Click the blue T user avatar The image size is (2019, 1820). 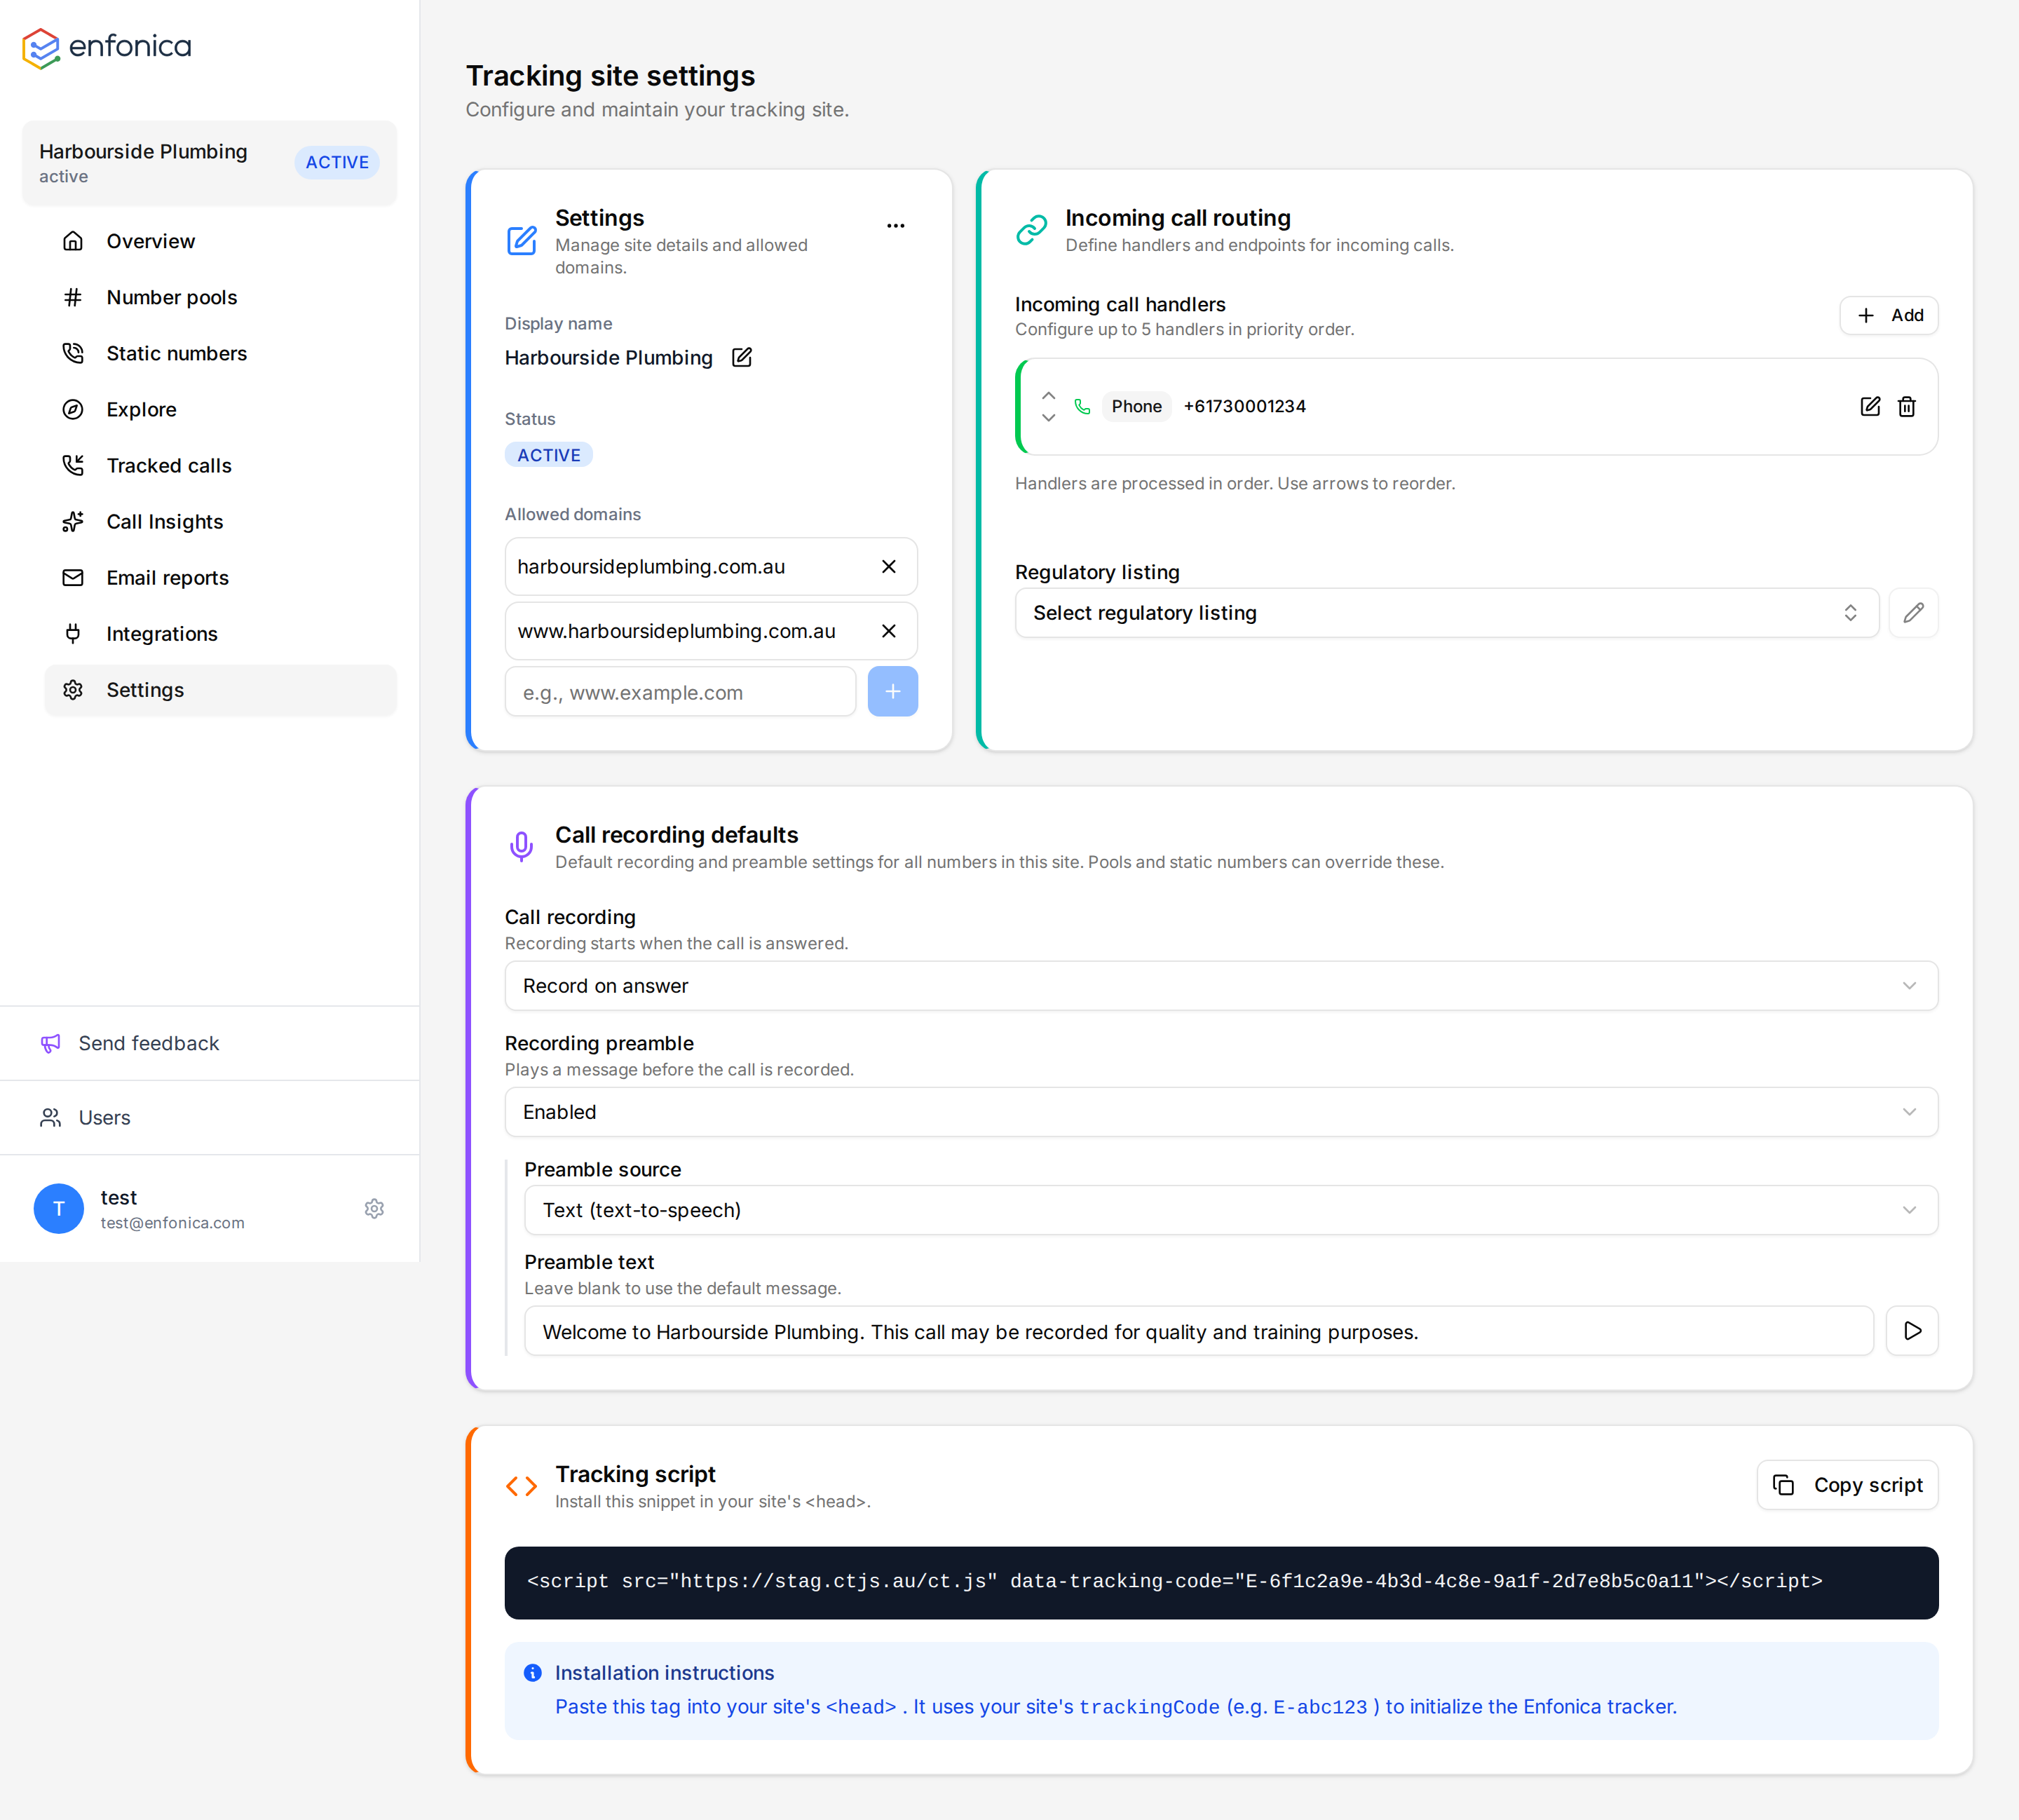point(59,1209)
